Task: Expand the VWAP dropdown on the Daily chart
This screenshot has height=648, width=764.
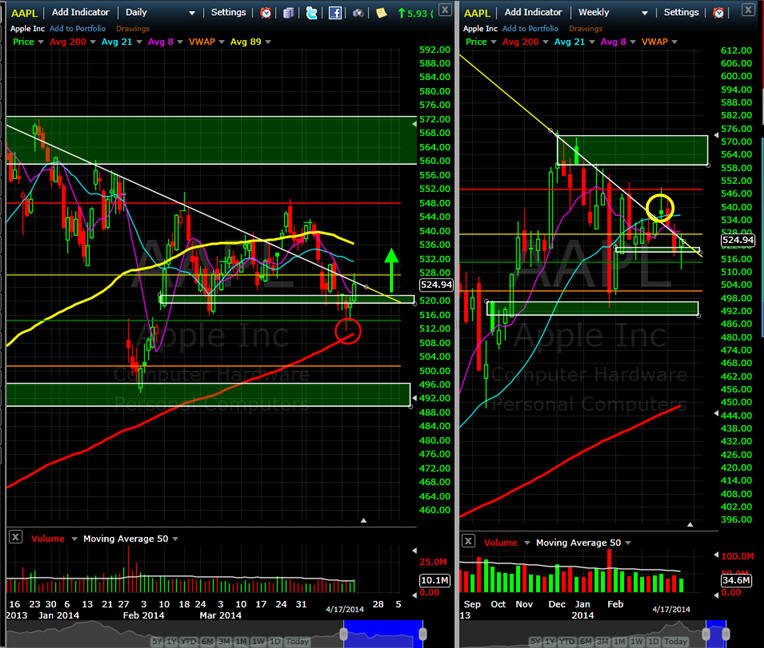Action: [222, 42]
